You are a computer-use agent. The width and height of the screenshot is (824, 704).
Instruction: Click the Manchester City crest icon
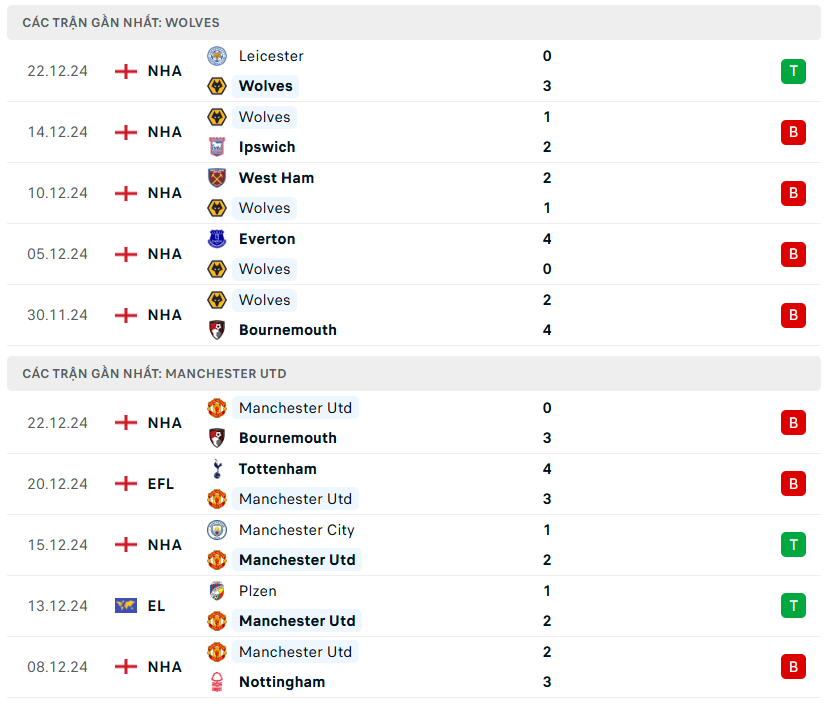coord(216,530)
